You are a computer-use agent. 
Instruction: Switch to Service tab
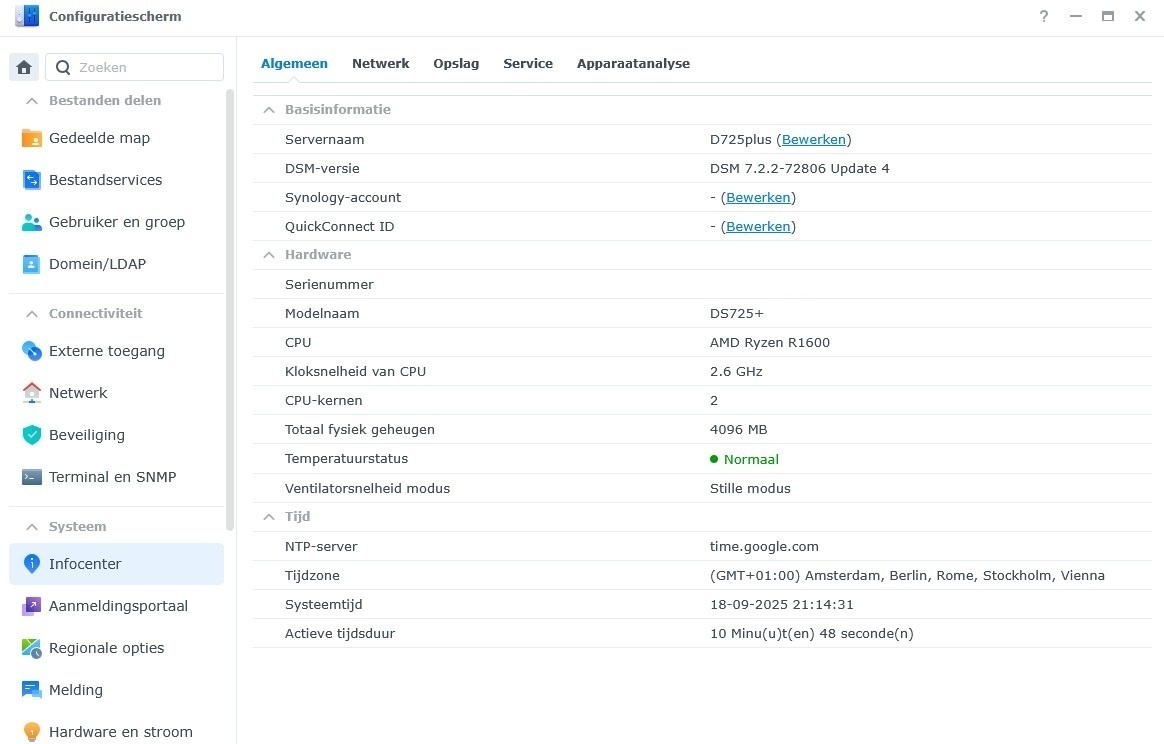click(528, 64)
